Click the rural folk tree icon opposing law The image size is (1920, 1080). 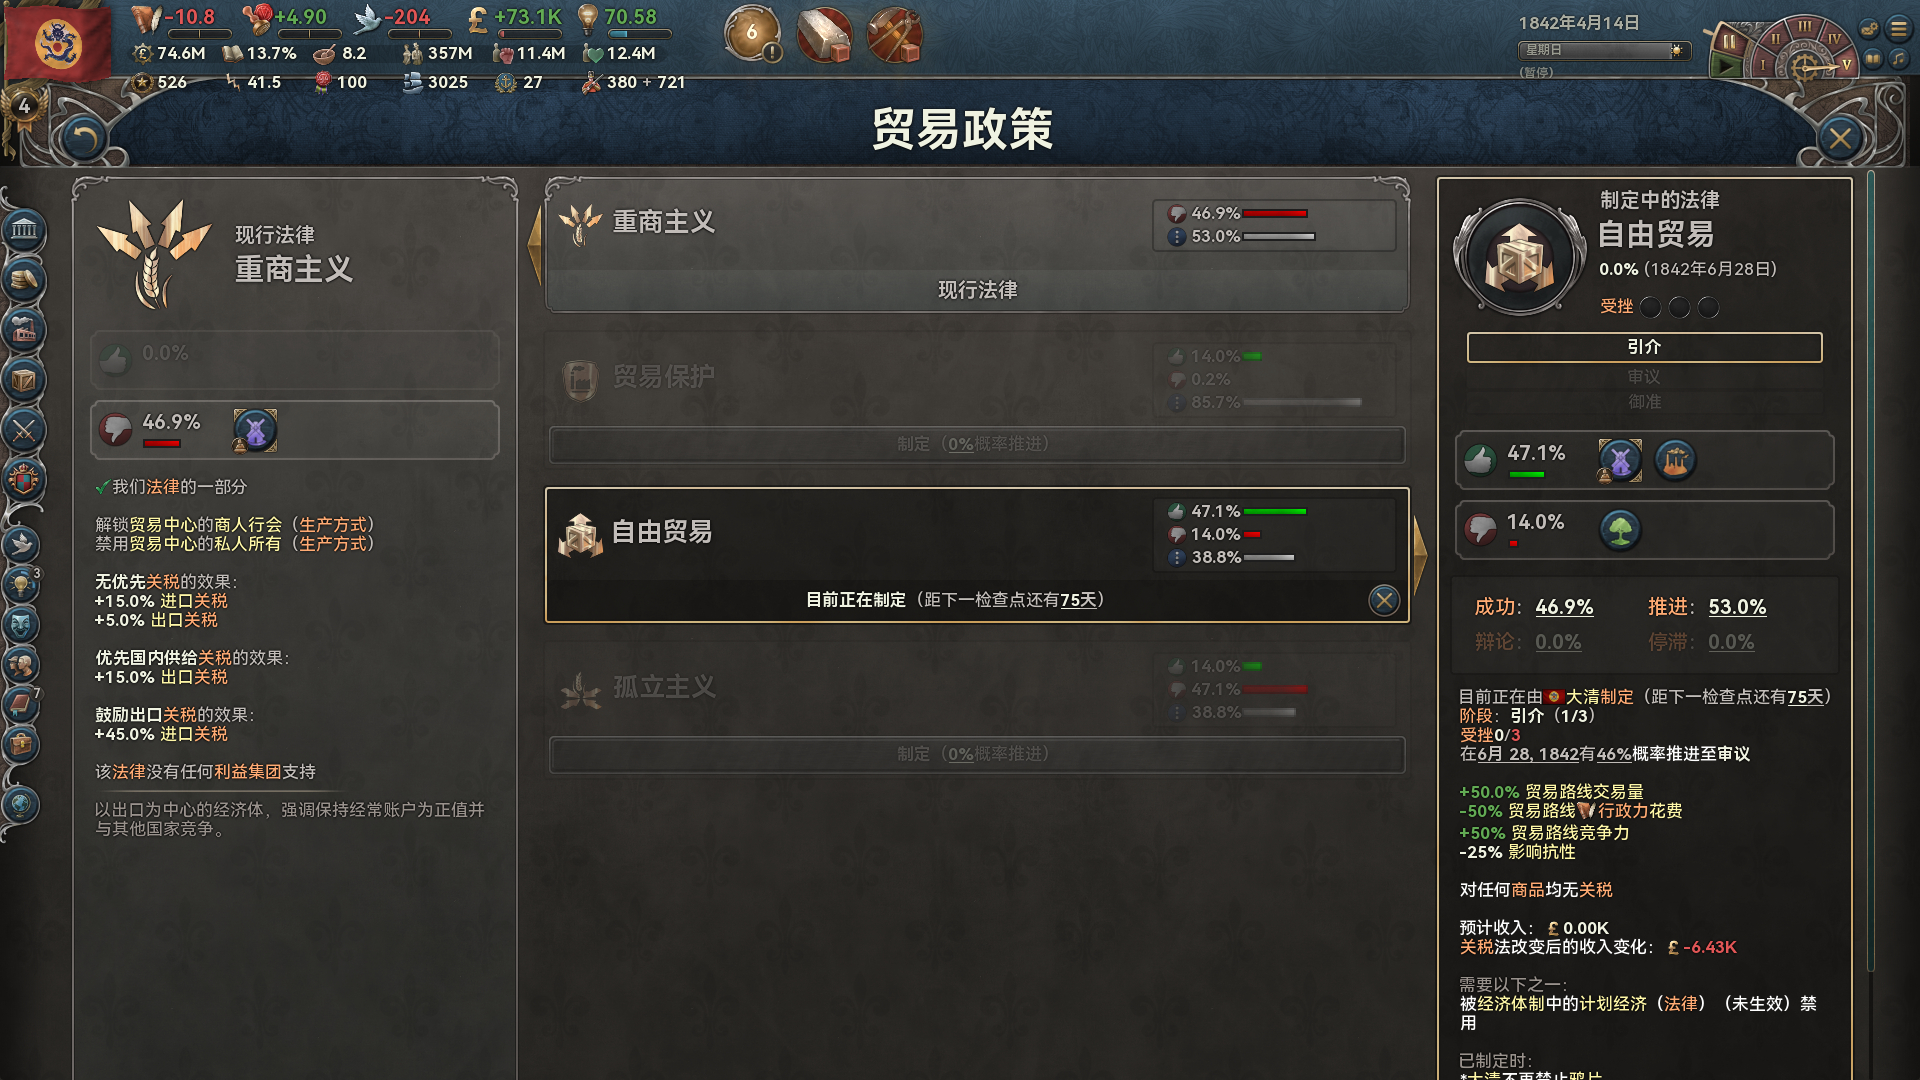tap(1620, 529)
